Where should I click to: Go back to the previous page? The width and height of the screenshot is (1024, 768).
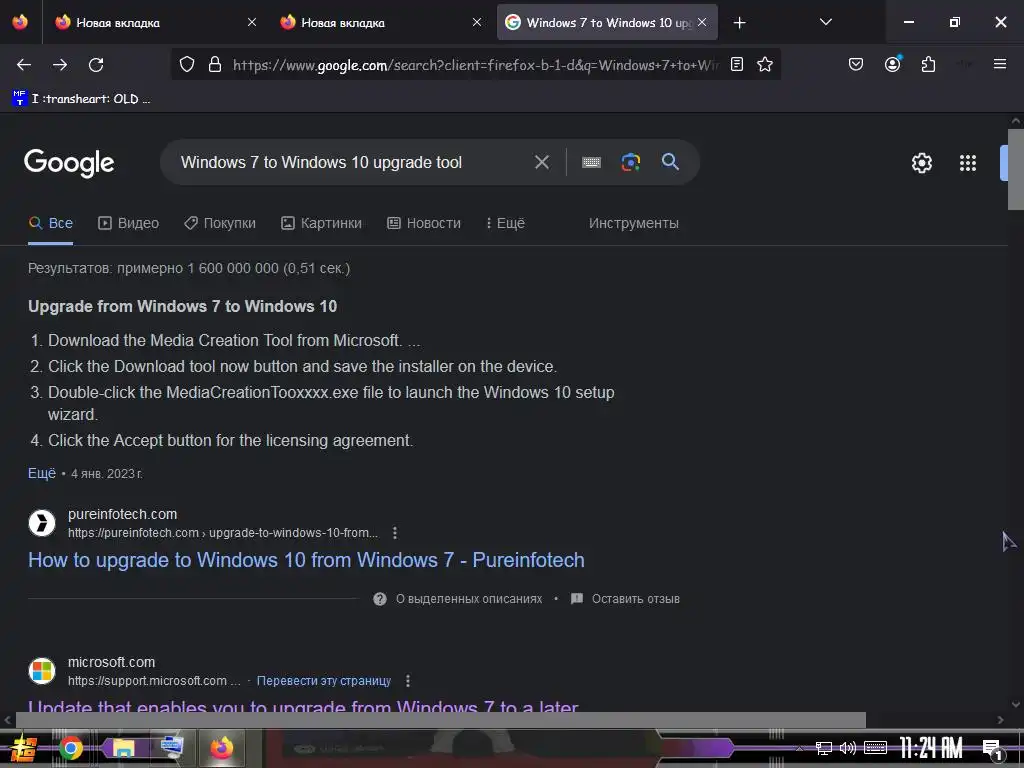coord(24,65)
